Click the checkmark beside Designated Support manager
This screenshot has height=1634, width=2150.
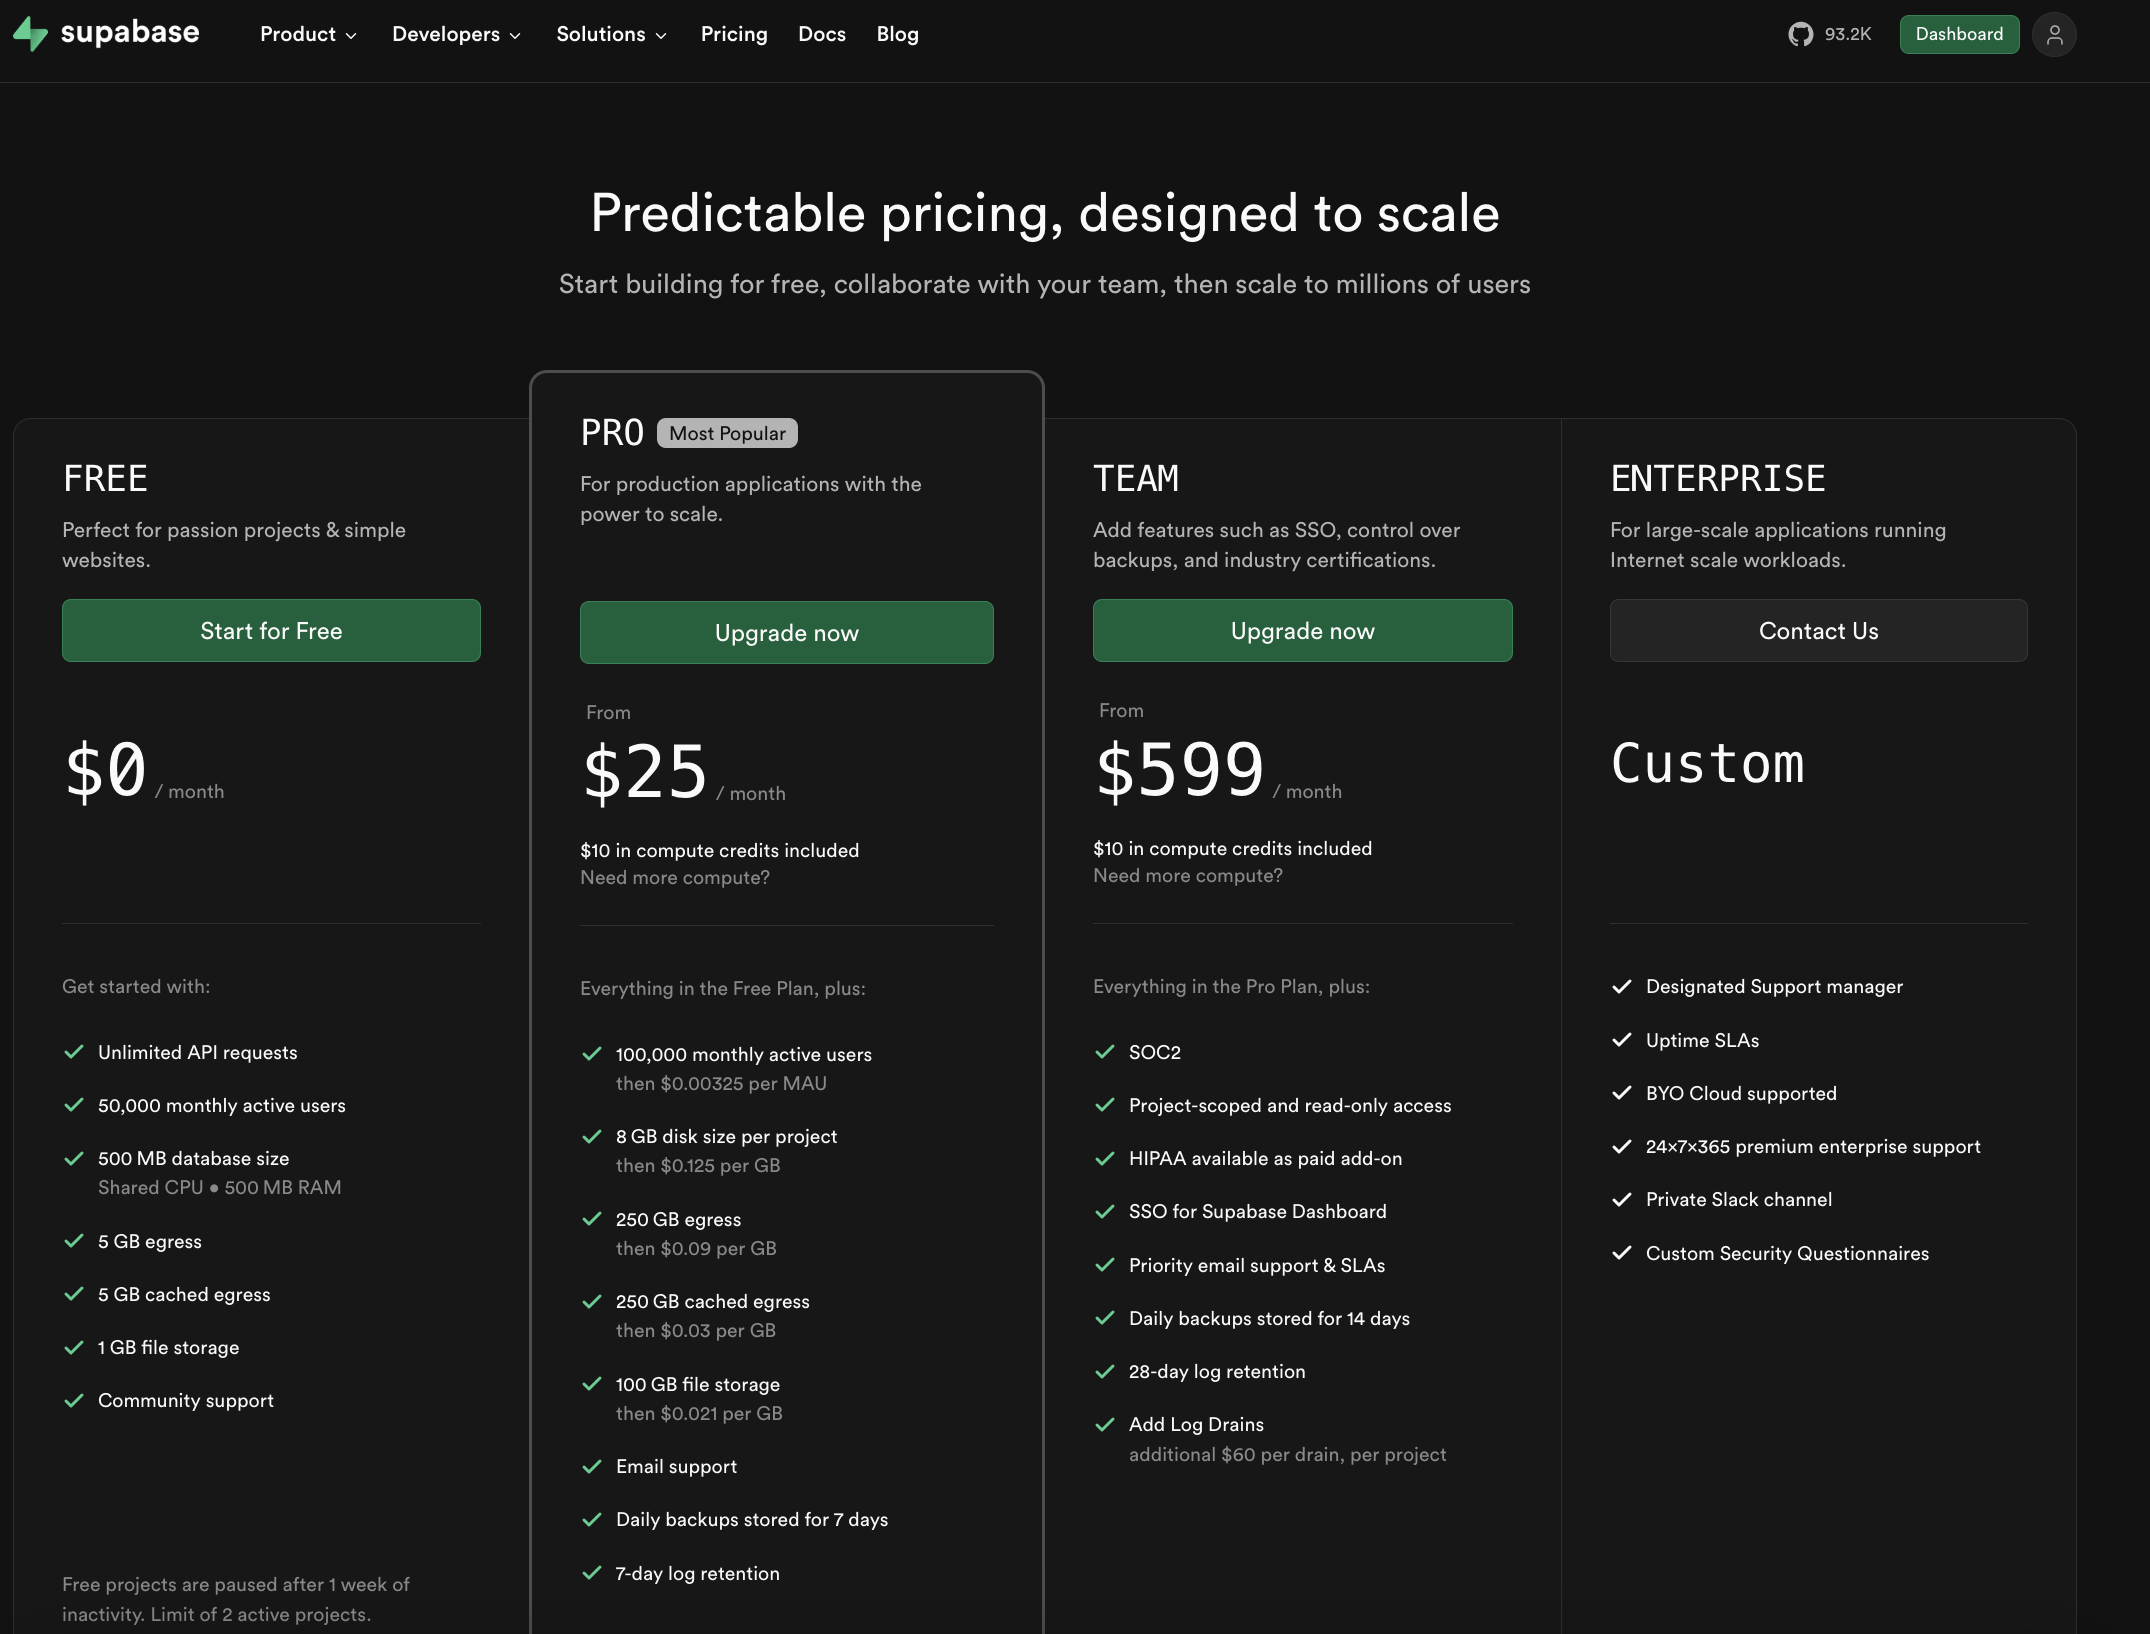(x=1622, y=987)
